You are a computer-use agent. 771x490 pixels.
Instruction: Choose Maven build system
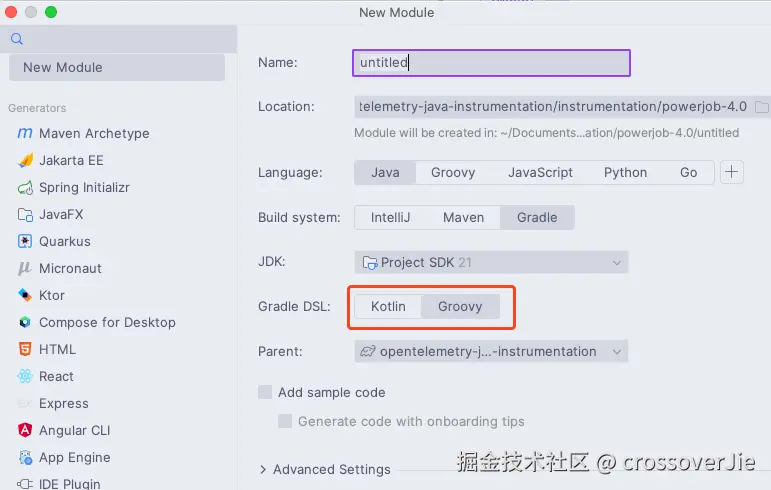point(463,217)
